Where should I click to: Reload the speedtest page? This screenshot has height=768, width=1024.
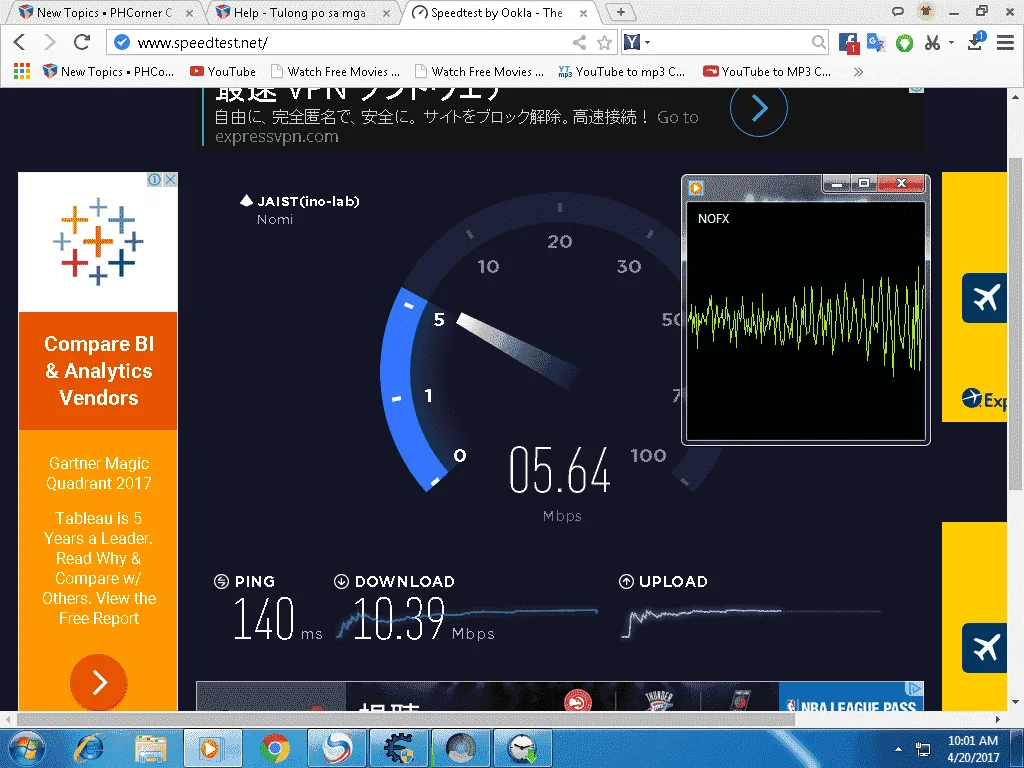[82, 42]
